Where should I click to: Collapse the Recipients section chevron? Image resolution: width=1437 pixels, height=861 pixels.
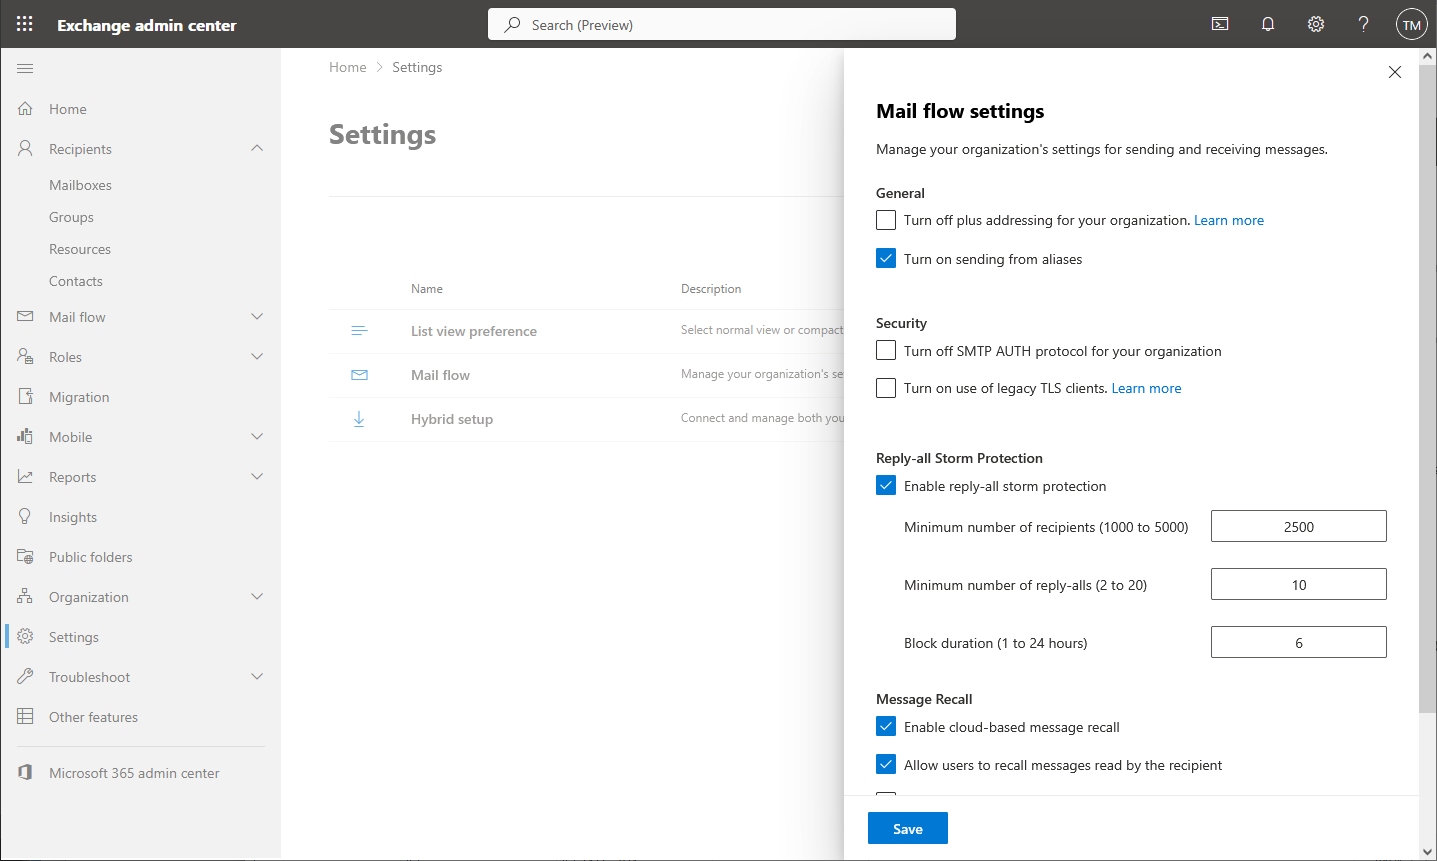(257, 148)
